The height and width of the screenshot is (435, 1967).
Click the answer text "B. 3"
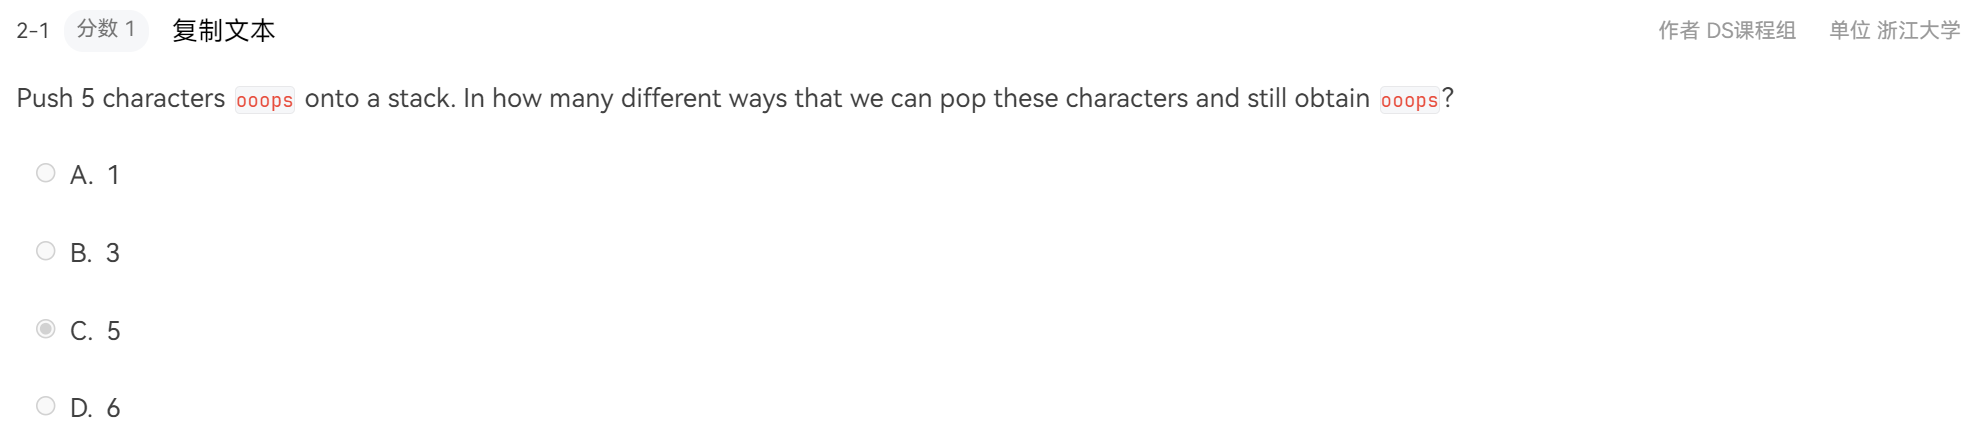[95, 253]
